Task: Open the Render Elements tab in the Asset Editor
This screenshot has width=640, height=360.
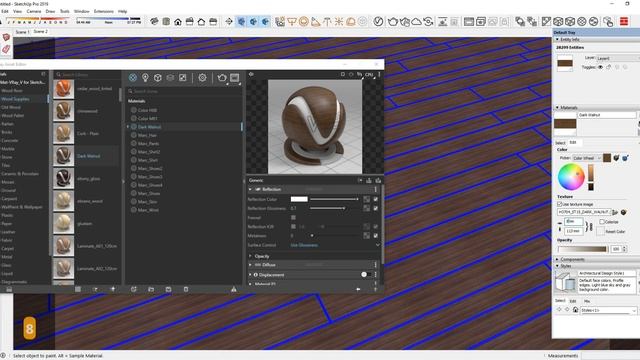Action: click(170, 78)
